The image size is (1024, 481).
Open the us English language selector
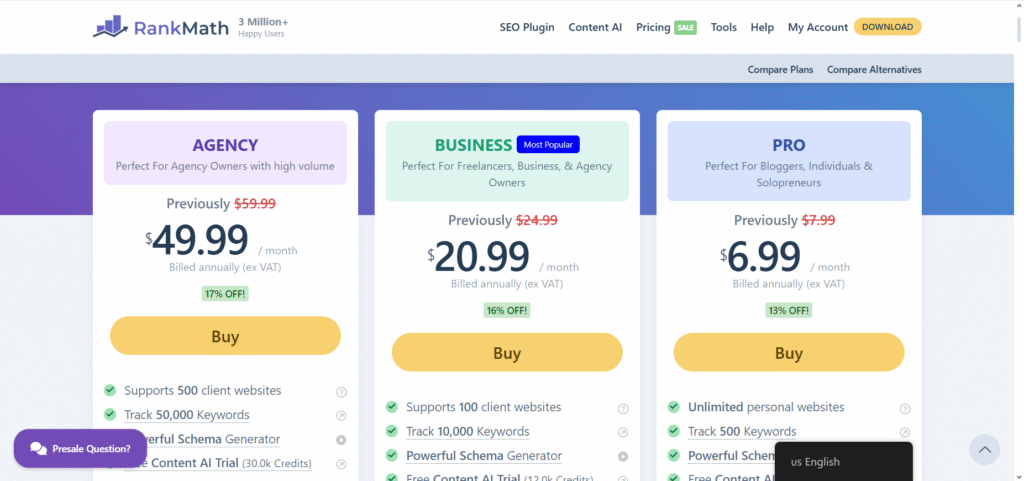pyautogui.click(x=843, y=461)
